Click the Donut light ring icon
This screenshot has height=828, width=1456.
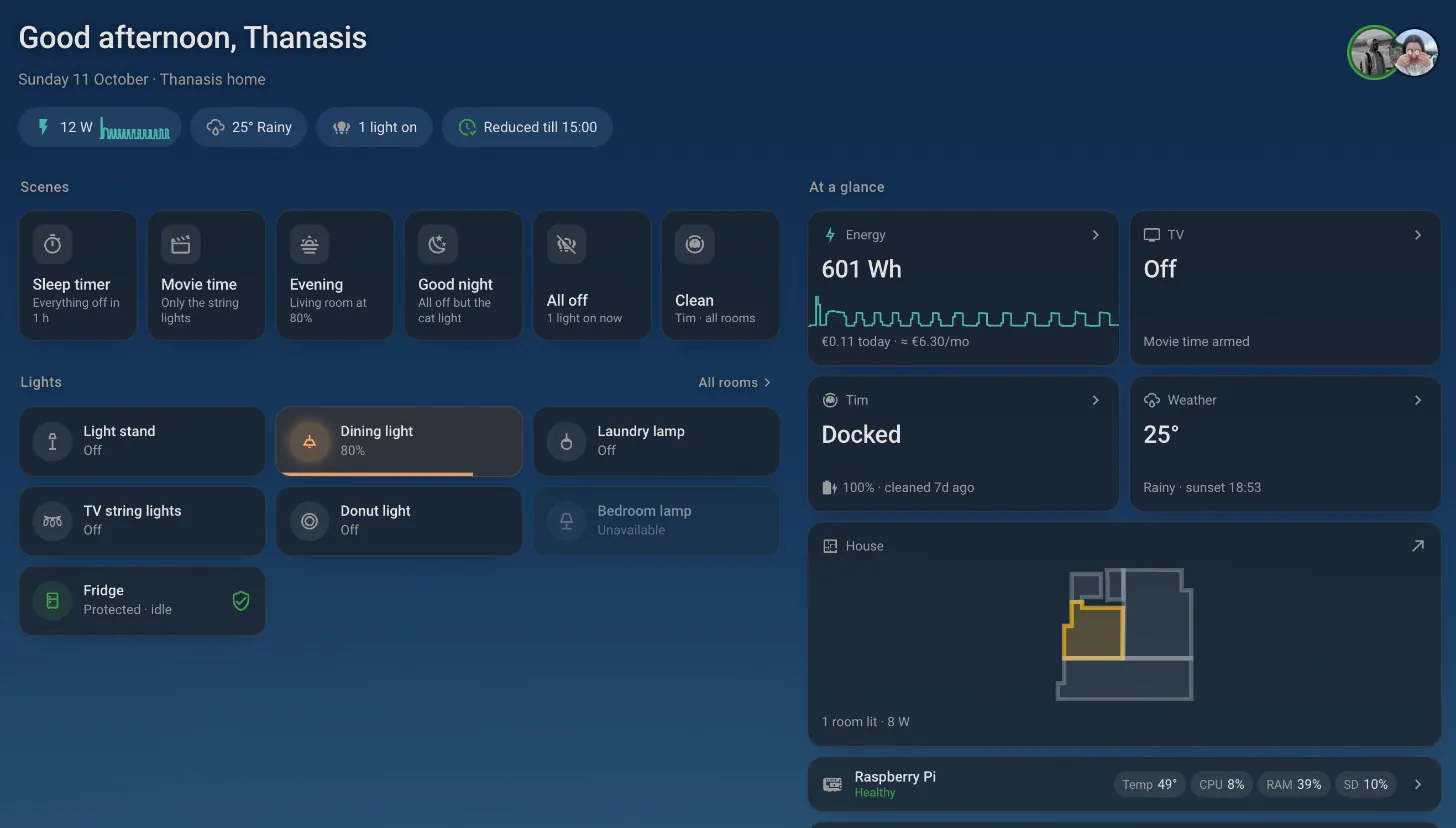309,521
